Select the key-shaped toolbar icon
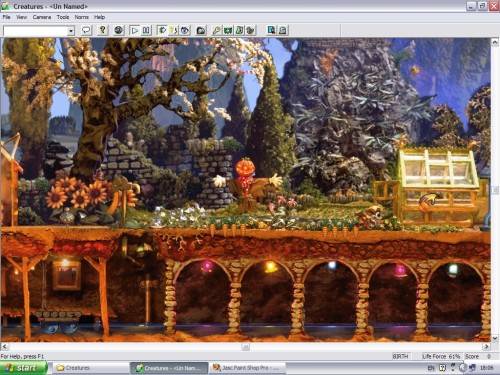Image resolution: width=500 pixels, height=375 pixels. click(x=217, y=30)
